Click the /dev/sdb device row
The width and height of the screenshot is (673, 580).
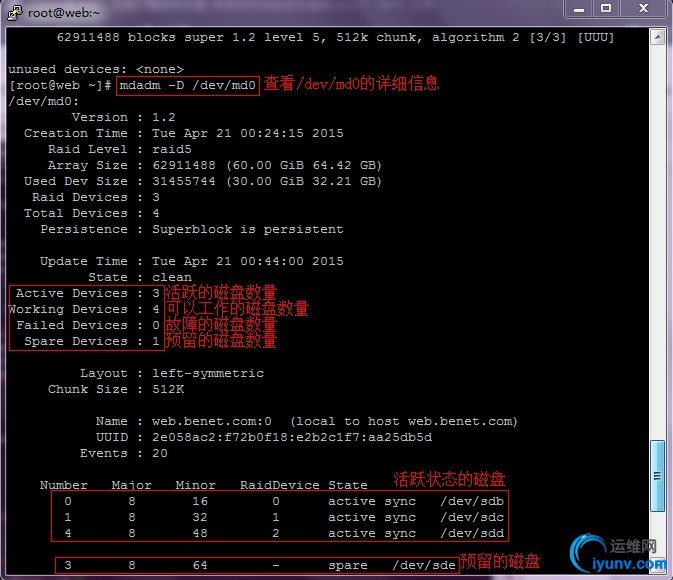coord(284,501)
